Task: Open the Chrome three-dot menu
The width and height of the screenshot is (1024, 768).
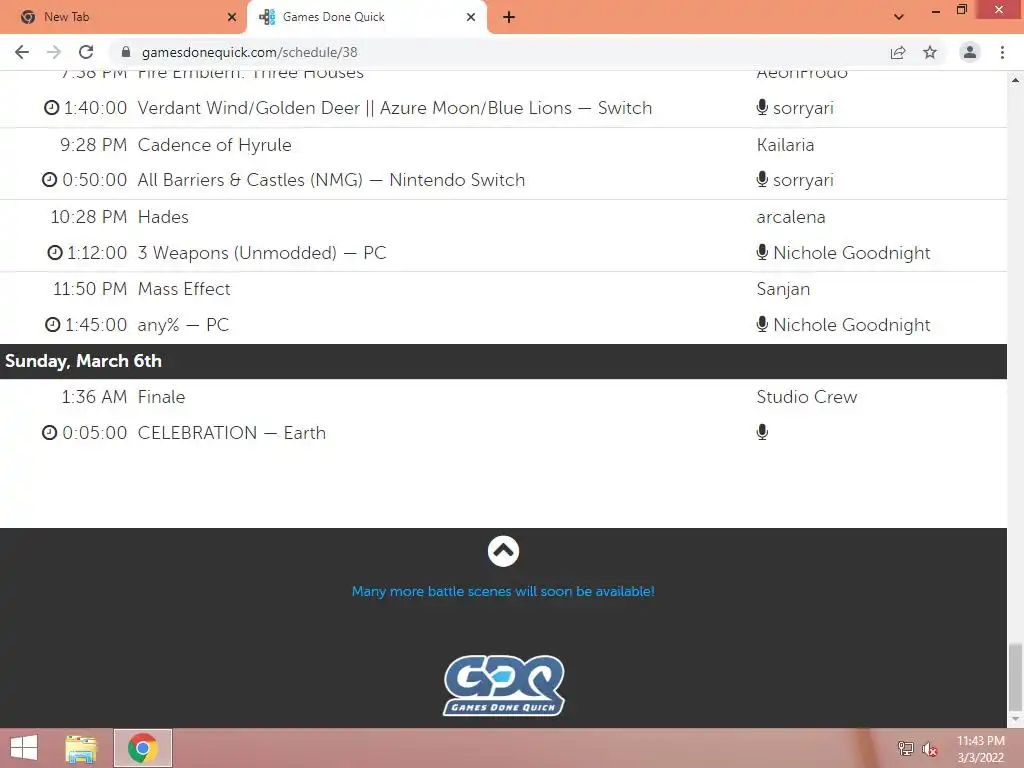Action: point(1002,52)
